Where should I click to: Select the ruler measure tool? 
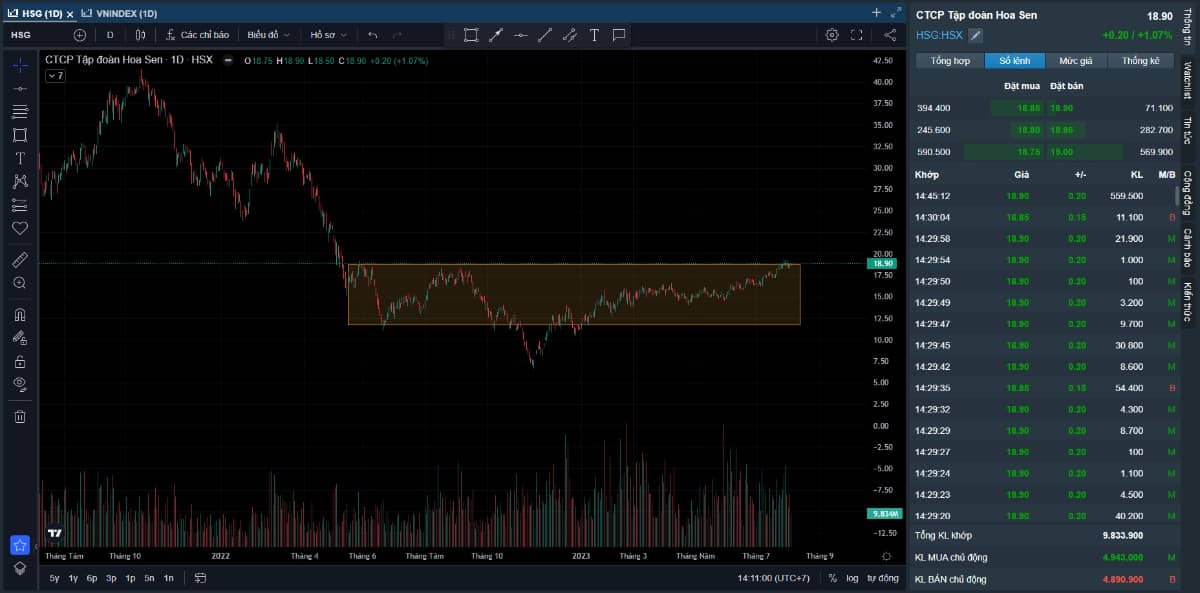tap(20, 260)
